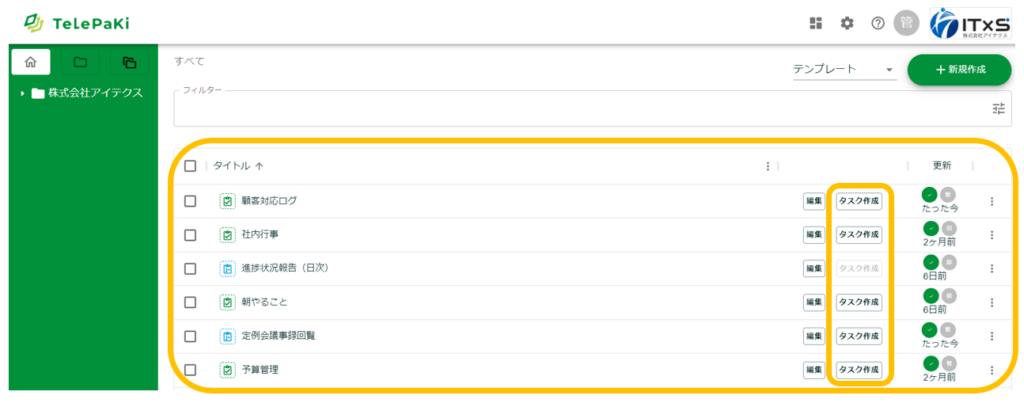
Task: Open the dashboard grid icon in header
Action: [x=816, y=23]
